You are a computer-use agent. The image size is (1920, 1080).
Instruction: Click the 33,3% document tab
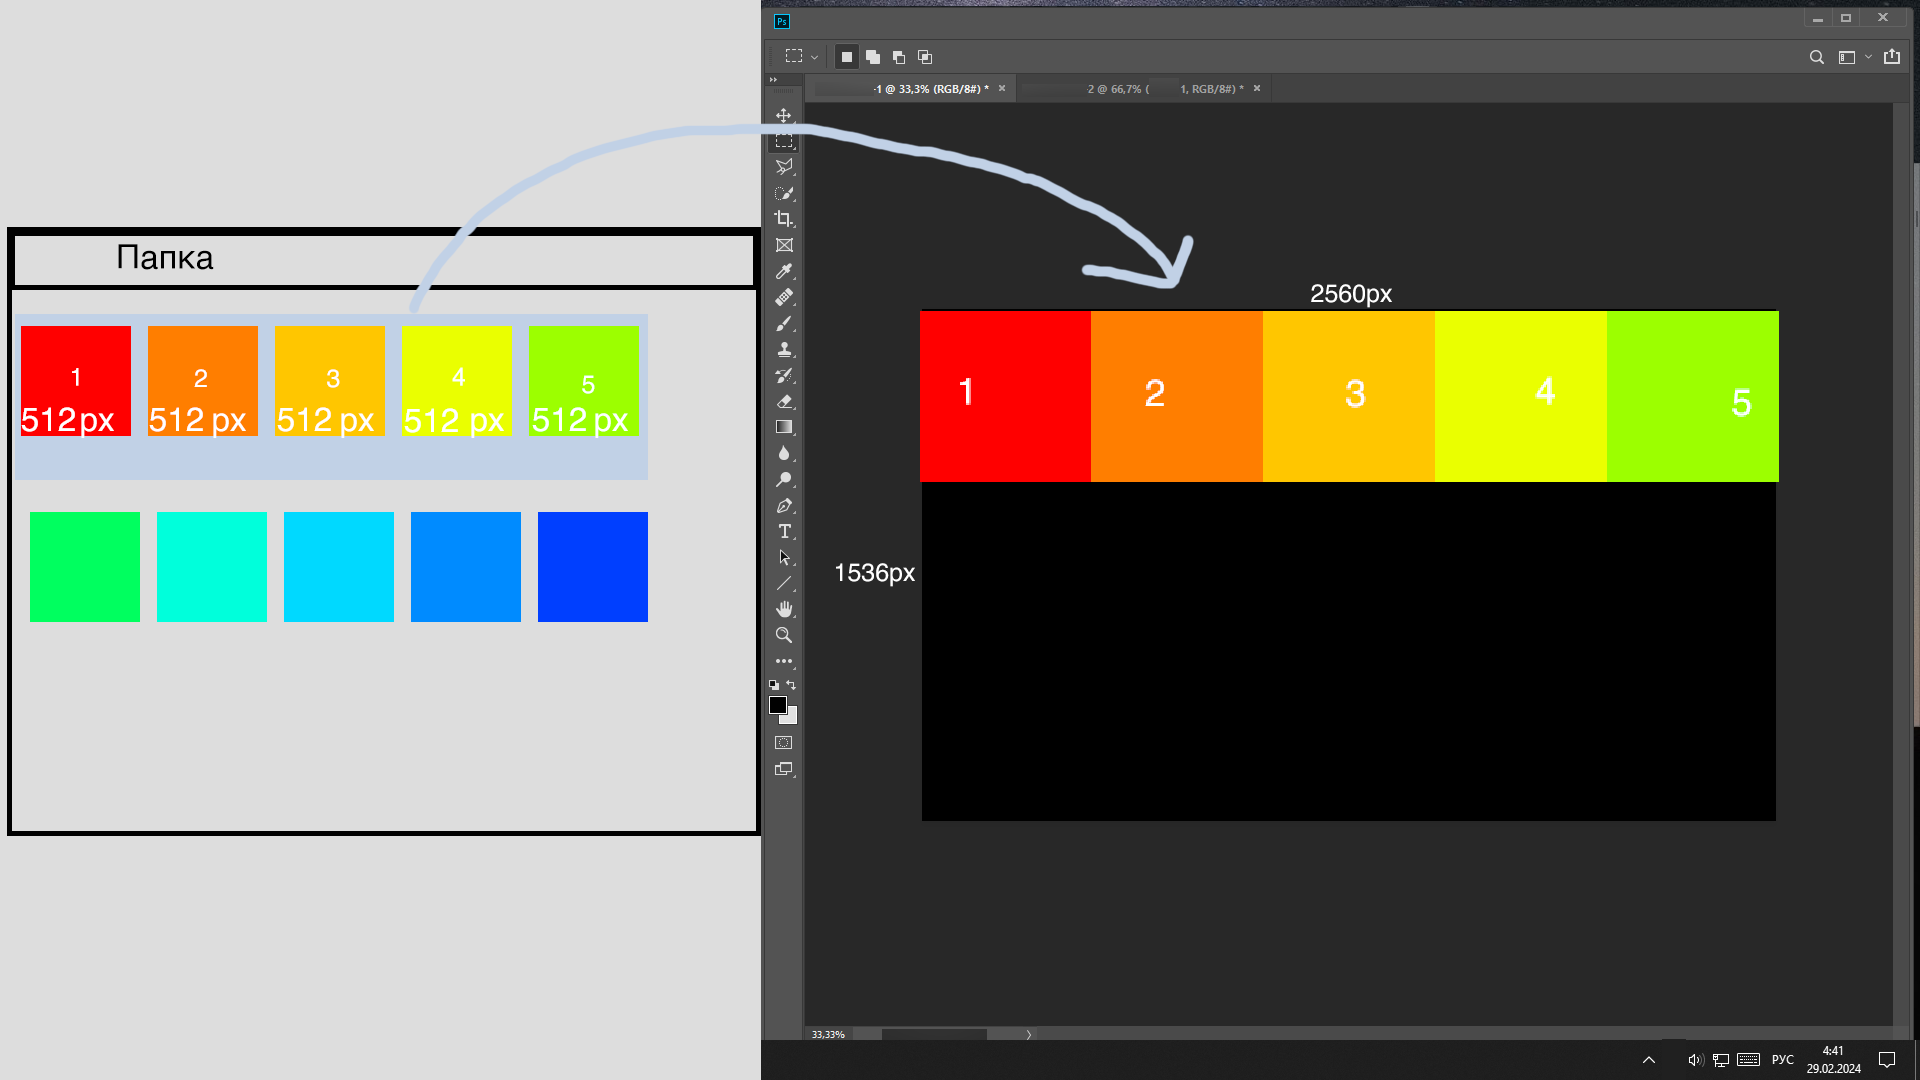pos(929,89)
